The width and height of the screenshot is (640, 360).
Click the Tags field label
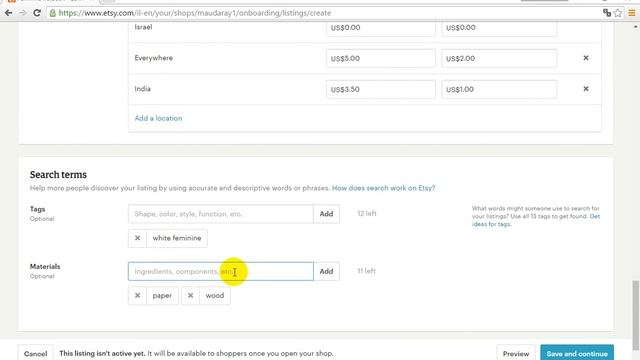pos(38,209)
